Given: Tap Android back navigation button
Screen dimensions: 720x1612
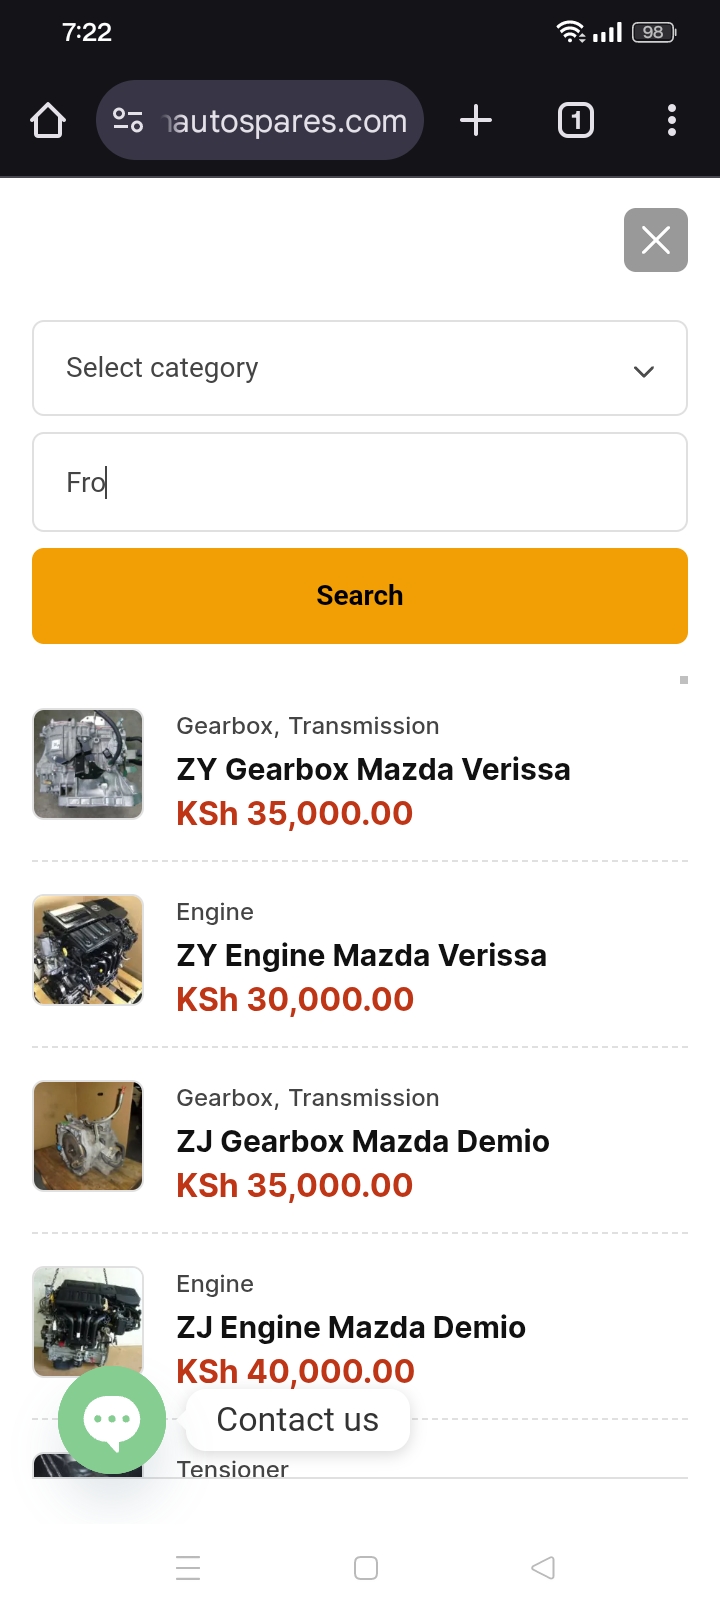Looking at the screenshot, I should [x=543, y=1567].
